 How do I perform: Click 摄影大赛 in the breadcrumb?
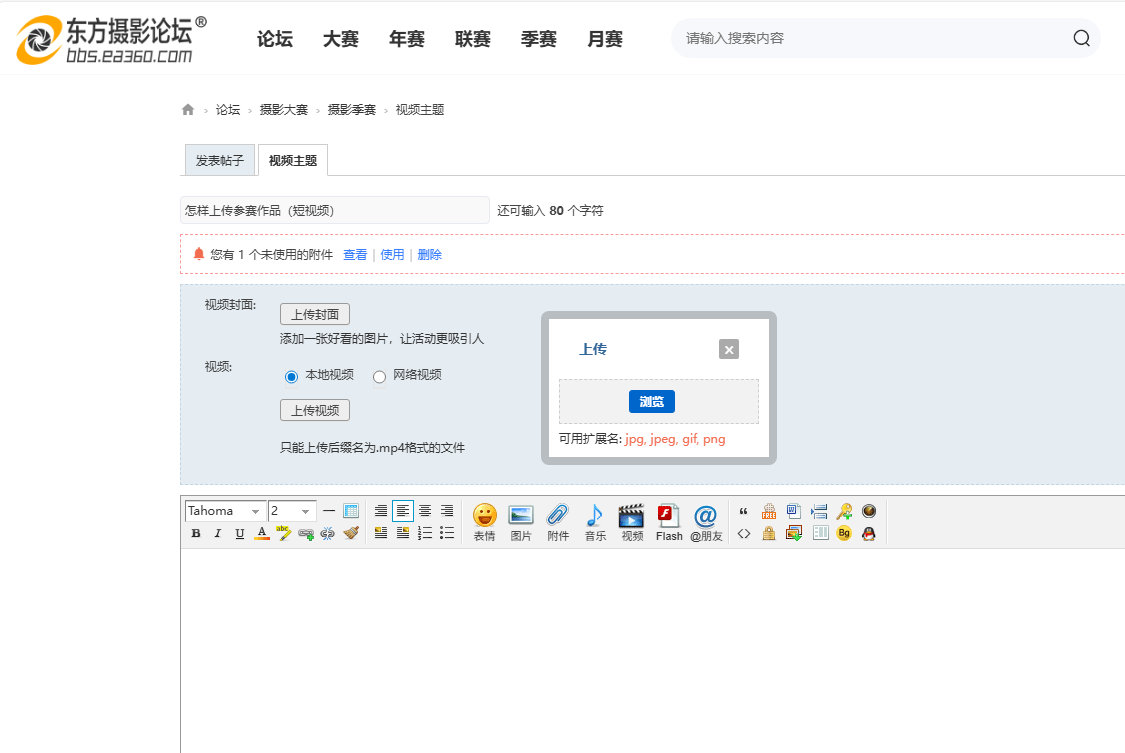coord(283,110)
